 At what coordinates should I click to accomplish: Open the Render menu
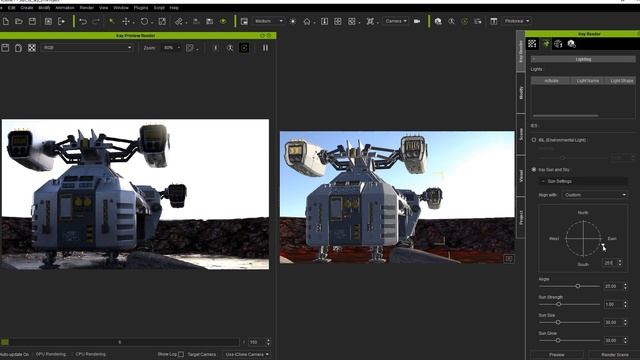87,8
